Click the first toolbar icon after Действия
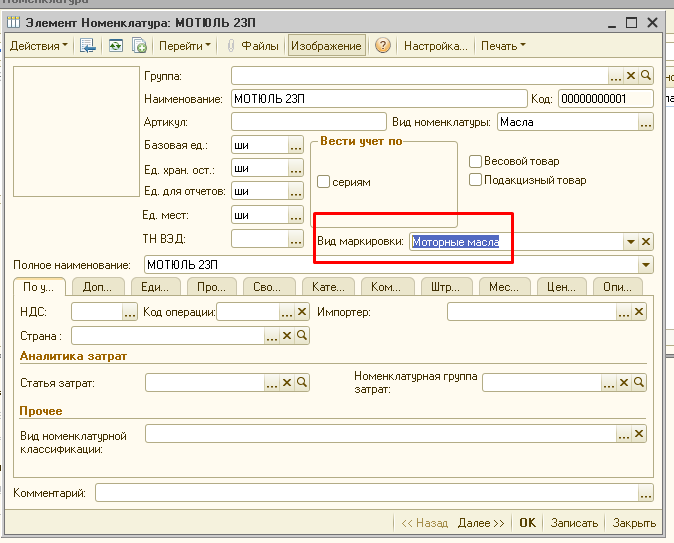 click(88, 46)
